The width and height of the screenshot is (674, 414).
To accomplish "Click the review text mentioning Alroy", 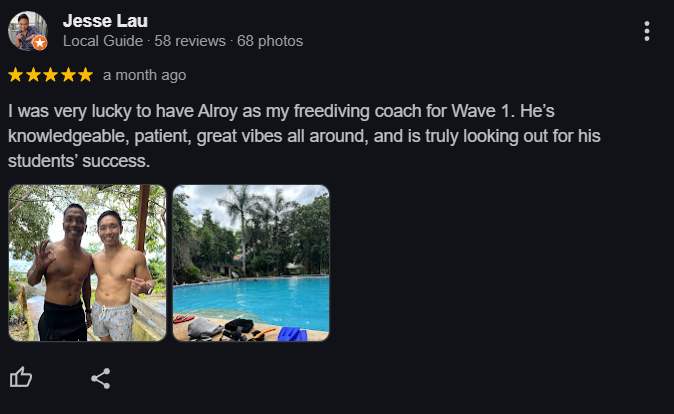I will click(x=281, y=111).
